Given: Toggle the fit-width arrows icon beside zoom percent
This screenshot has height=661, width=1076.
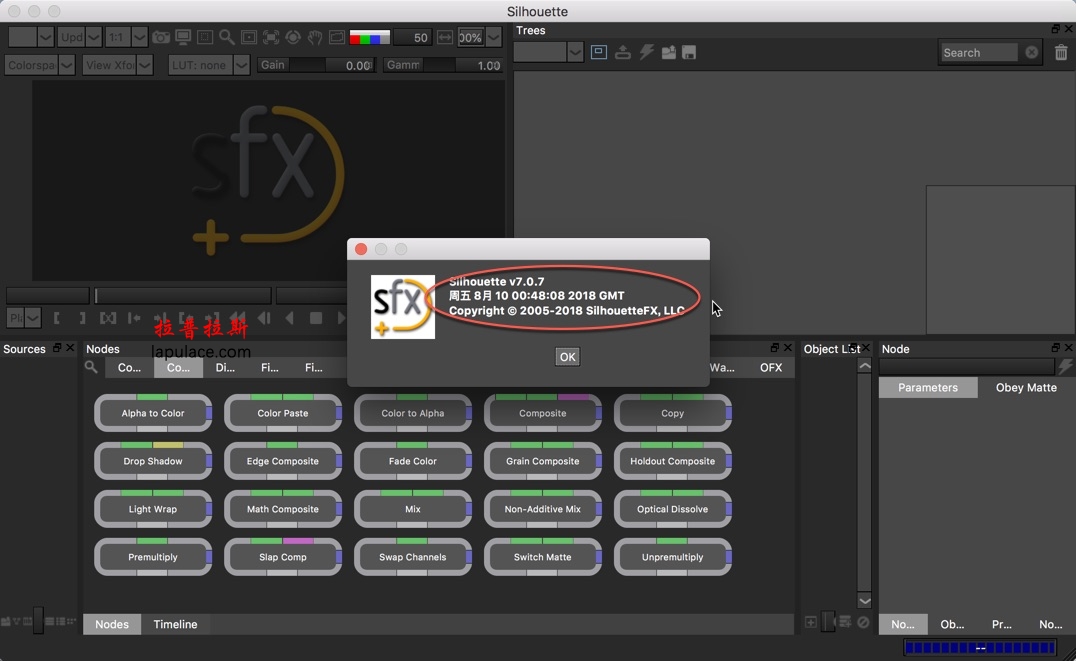Looking at the screenshot, I should pos(445,37).
